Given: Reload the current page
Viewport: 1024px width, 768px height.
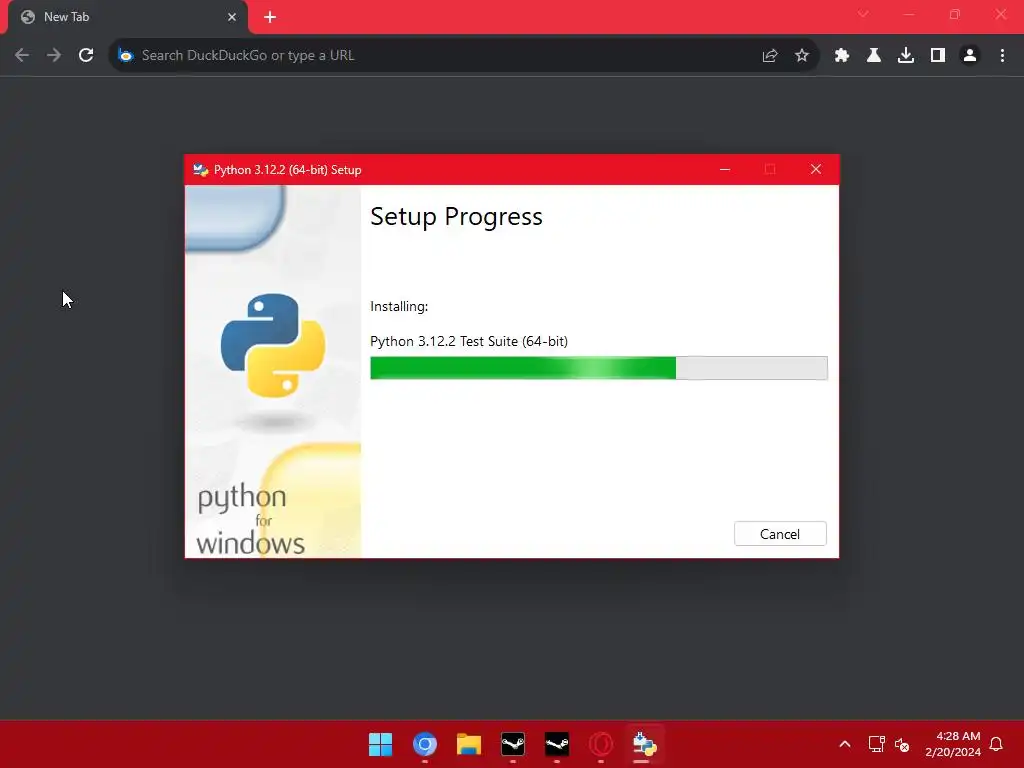Looking at the screenshot, I should click(86, 55).
